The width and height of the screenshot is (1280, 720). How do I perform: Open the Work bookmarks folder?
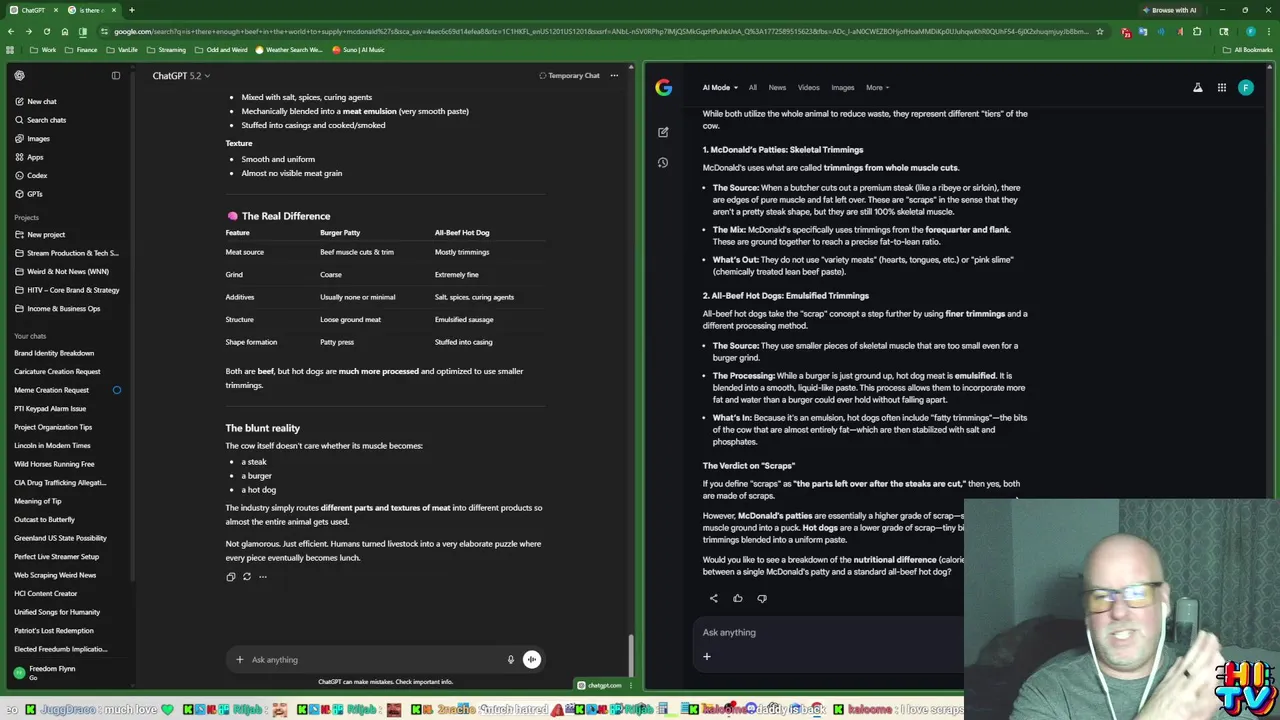(x=43, y=49)
